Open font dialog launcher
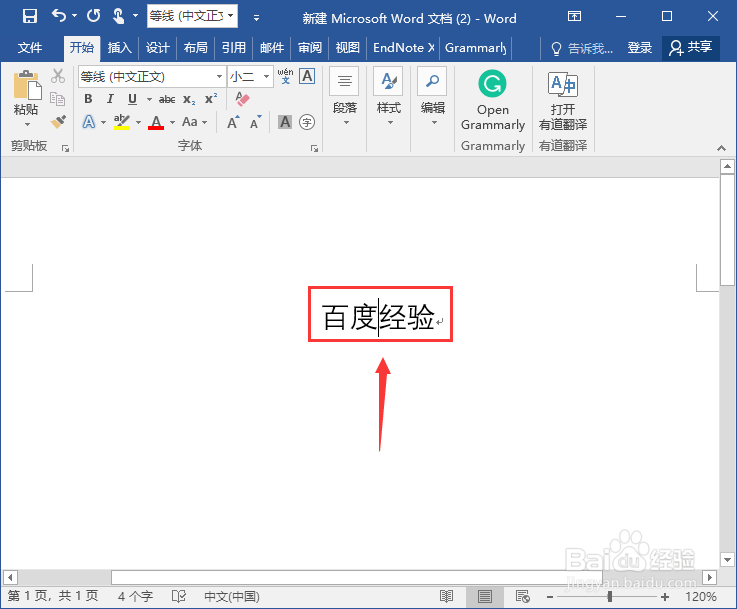 click(x=314, y=148)
